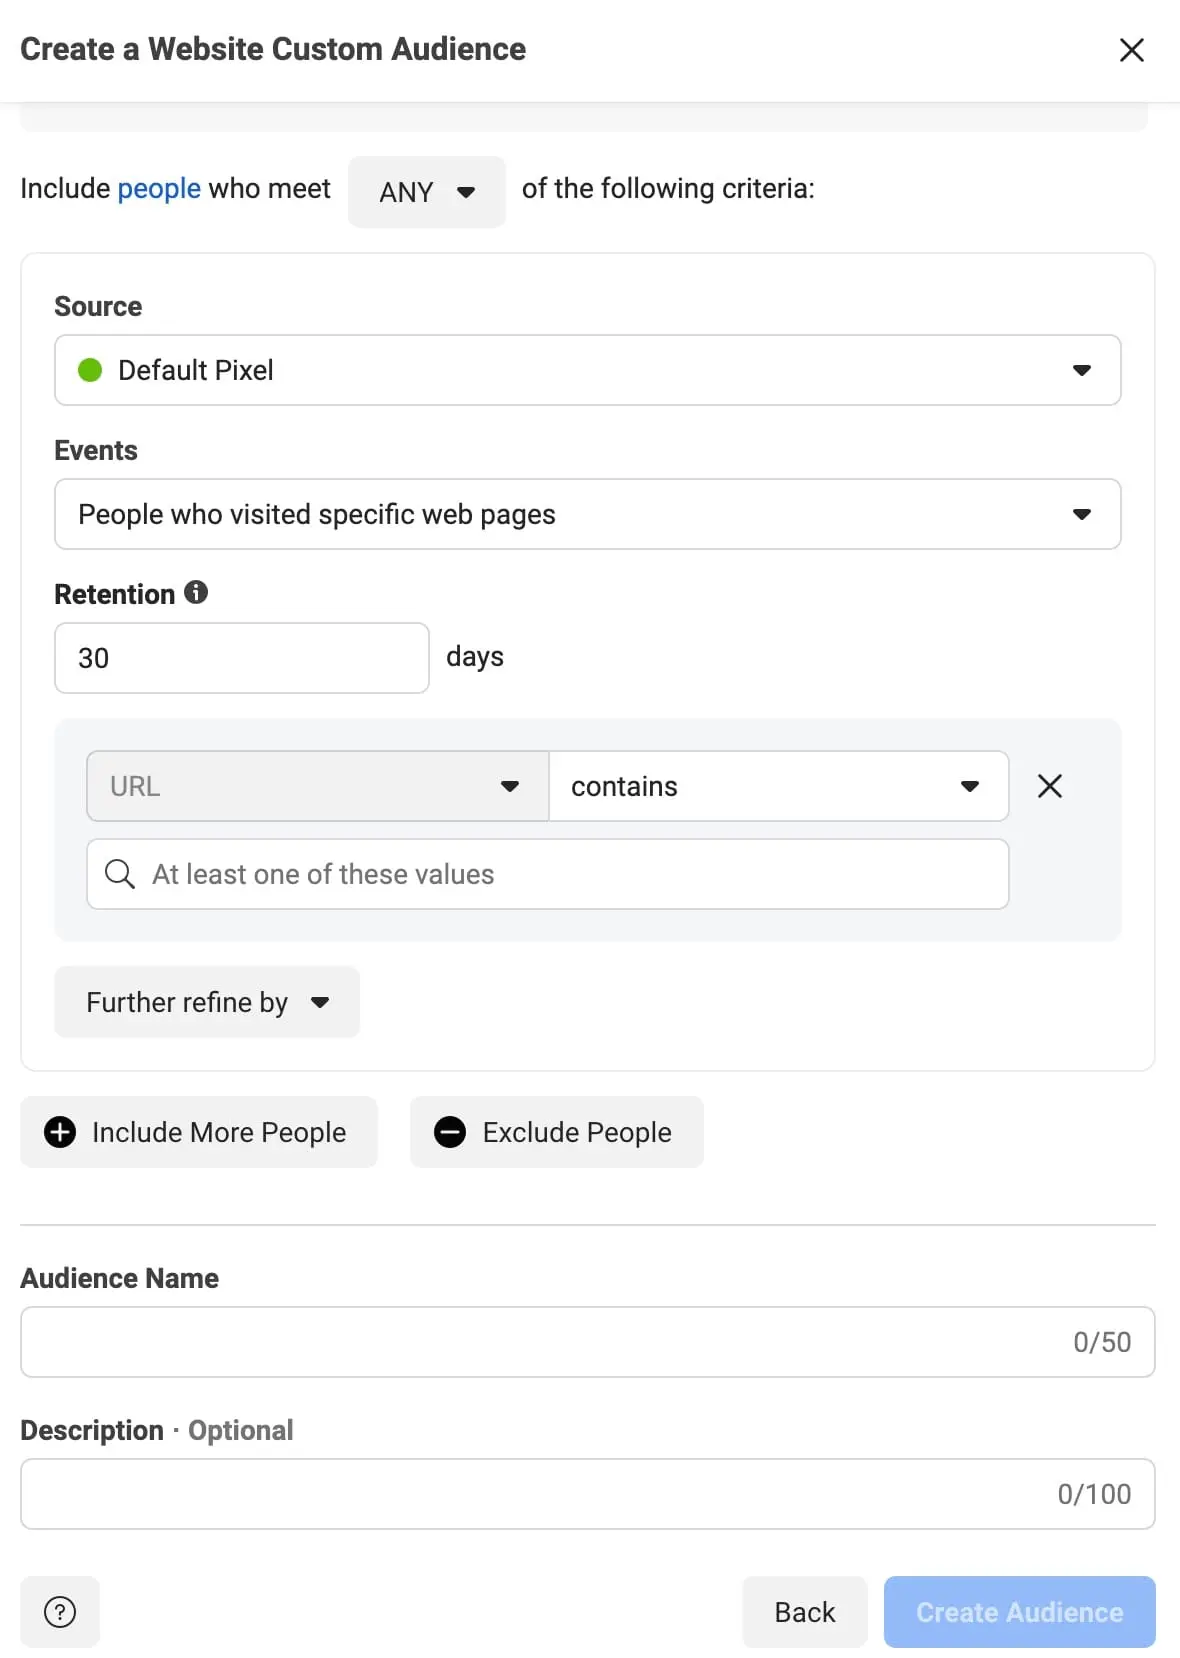Click the Create Audience button

[1019, 1612]
